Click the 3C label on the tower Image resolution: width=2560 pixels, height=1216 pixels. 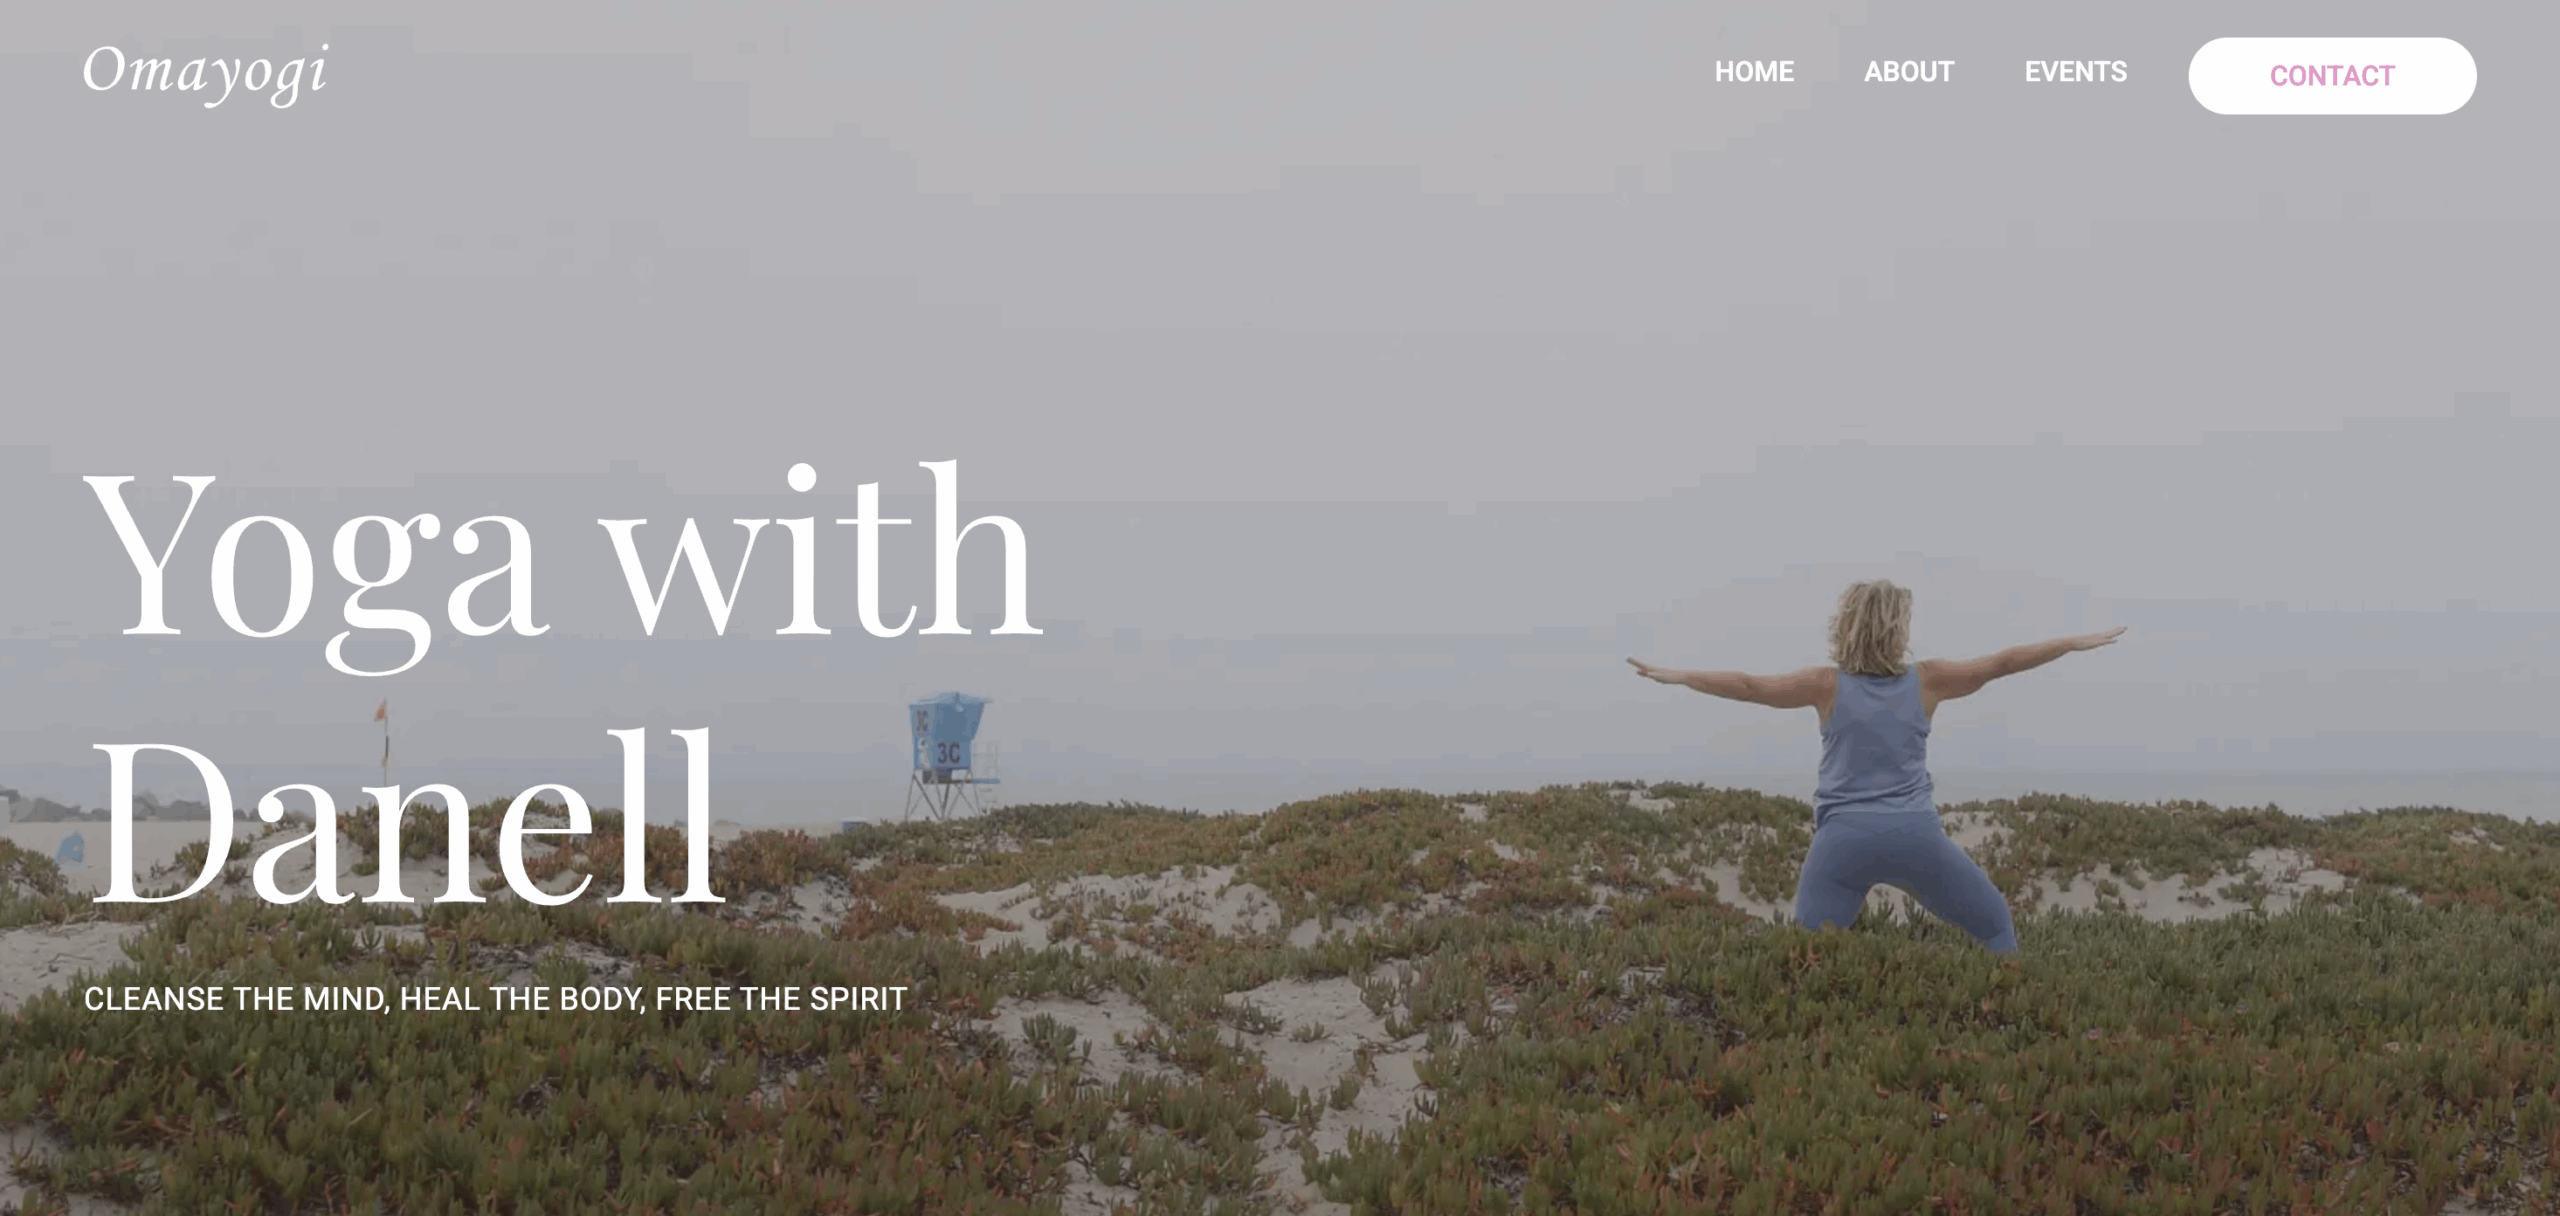pos(948,753)
